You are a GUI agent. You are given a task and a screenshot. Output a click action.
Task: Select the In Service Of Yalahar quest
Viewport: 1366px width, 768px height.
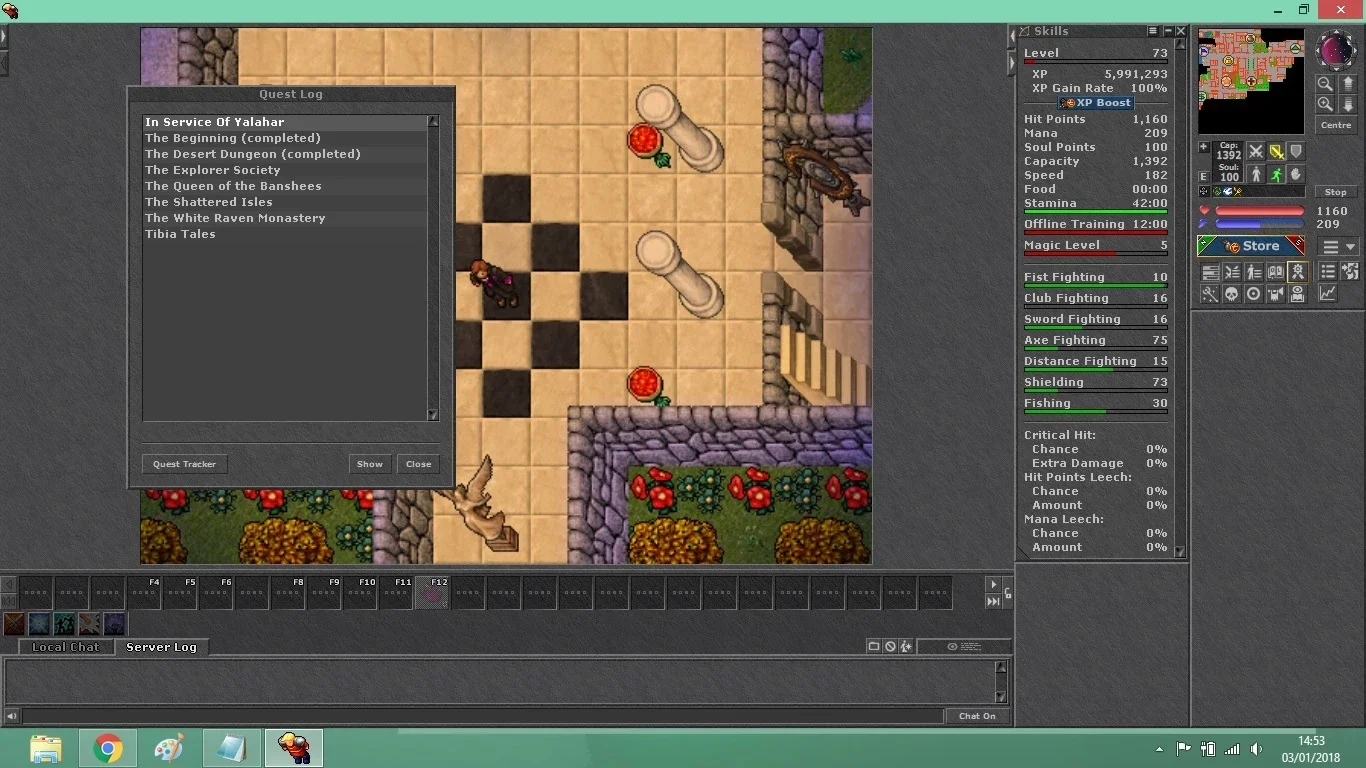click(285, 122)
